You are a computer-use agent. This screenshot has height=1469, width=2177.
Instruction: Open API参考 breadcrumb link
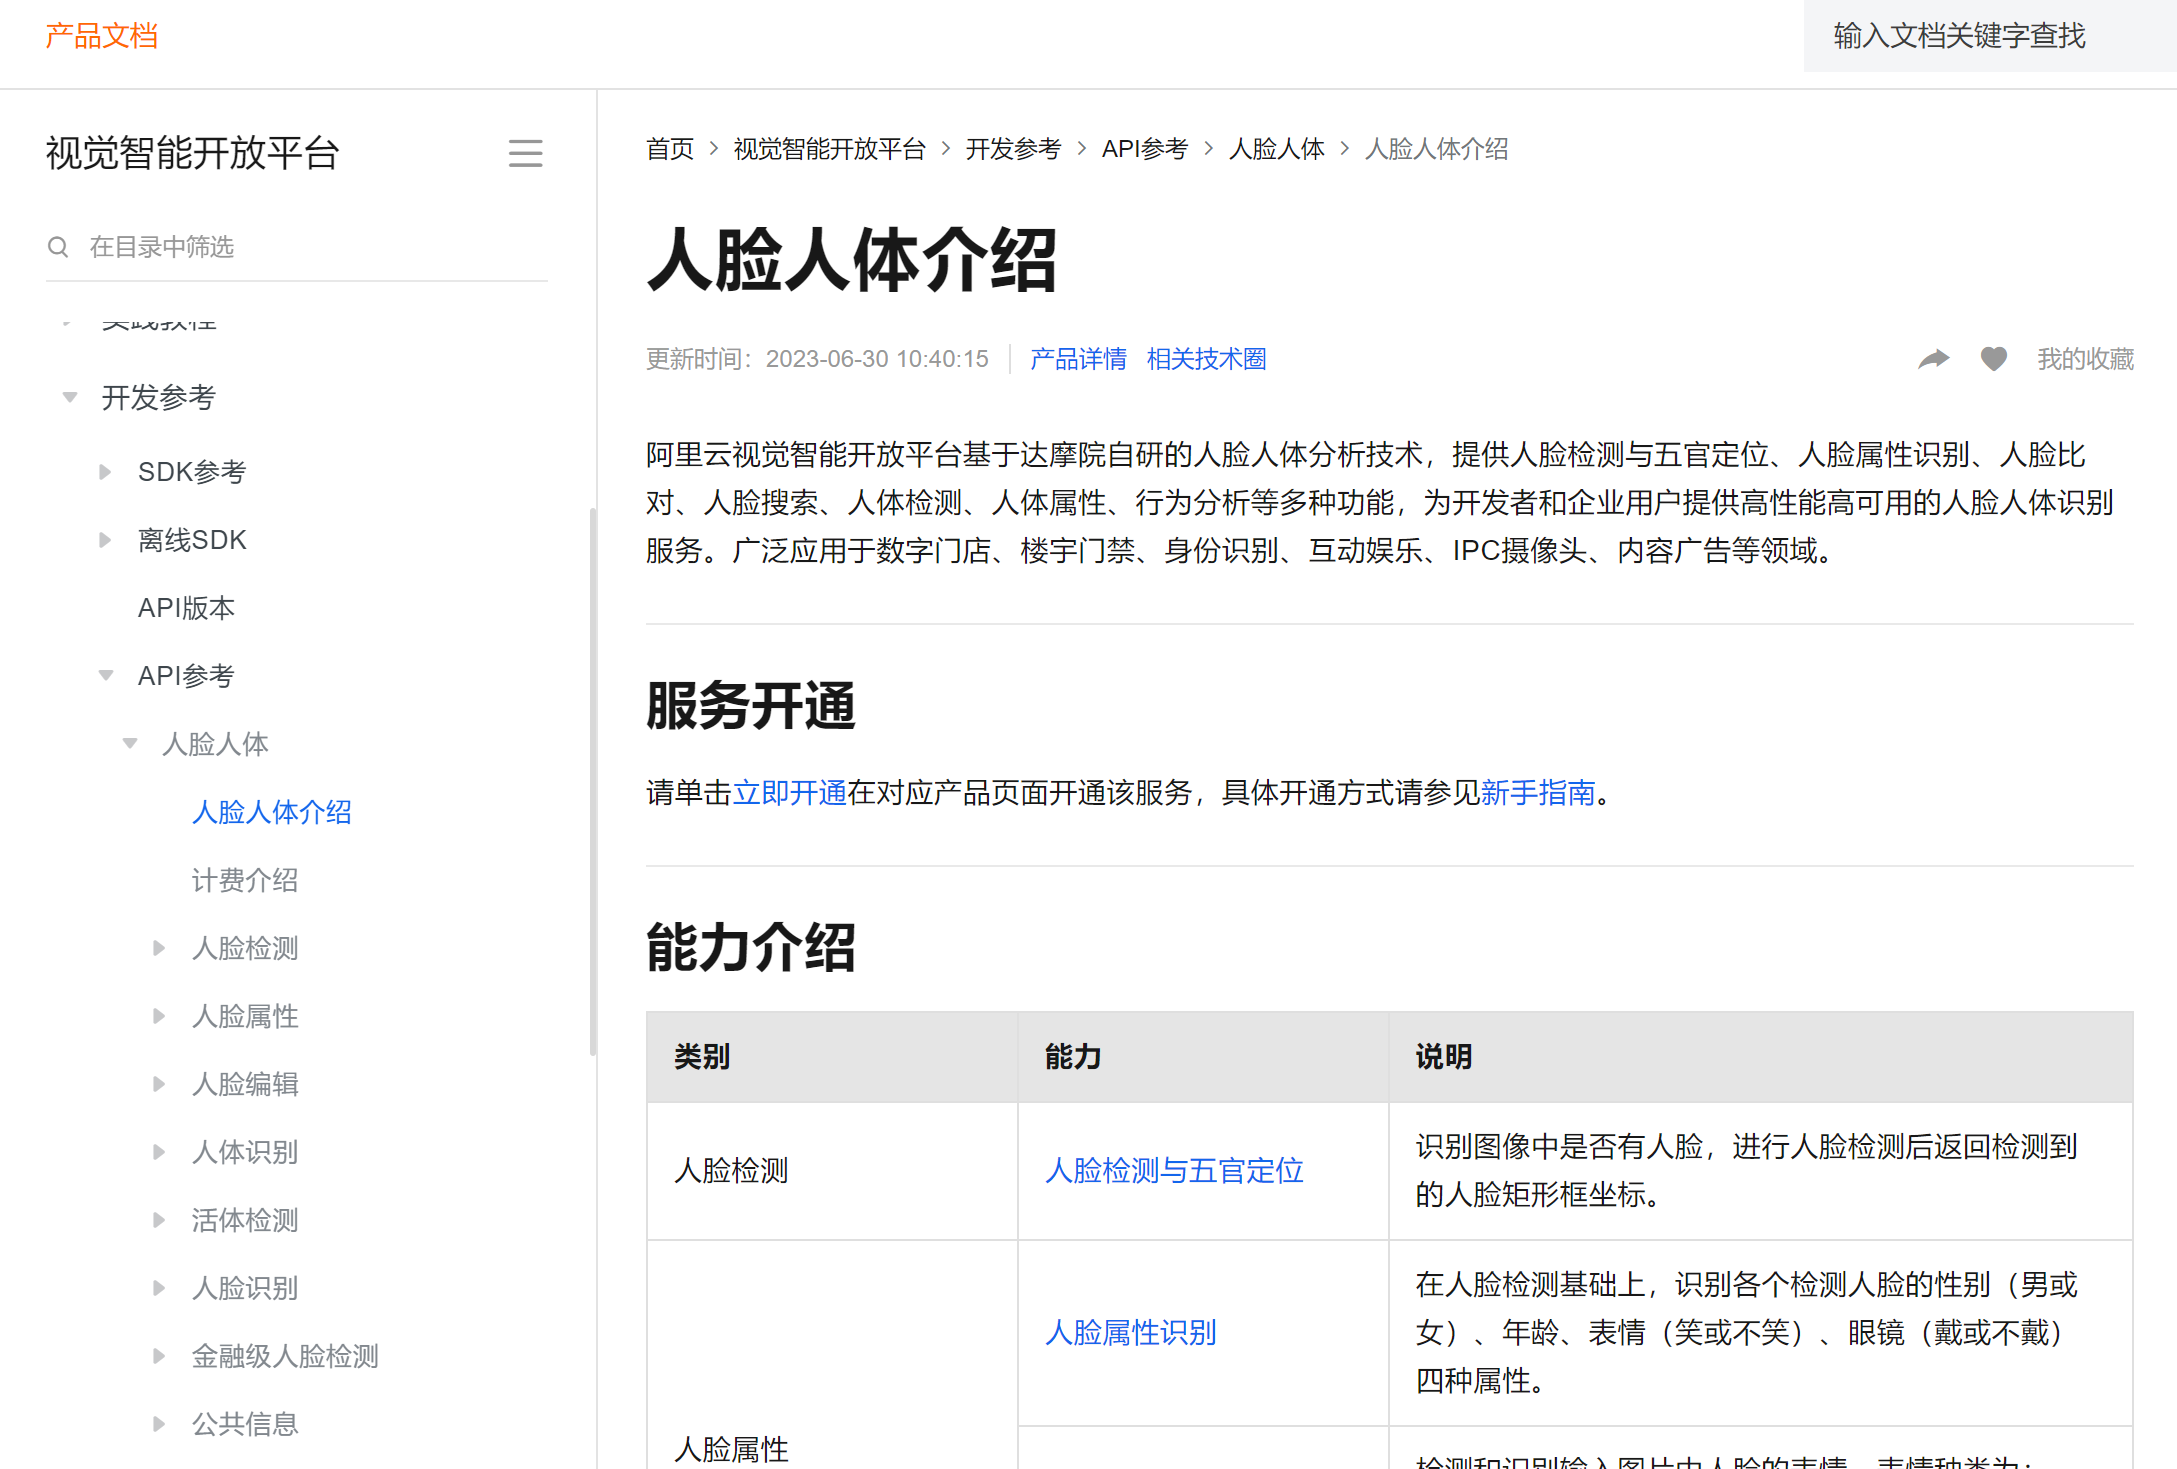pos(1145,149)
